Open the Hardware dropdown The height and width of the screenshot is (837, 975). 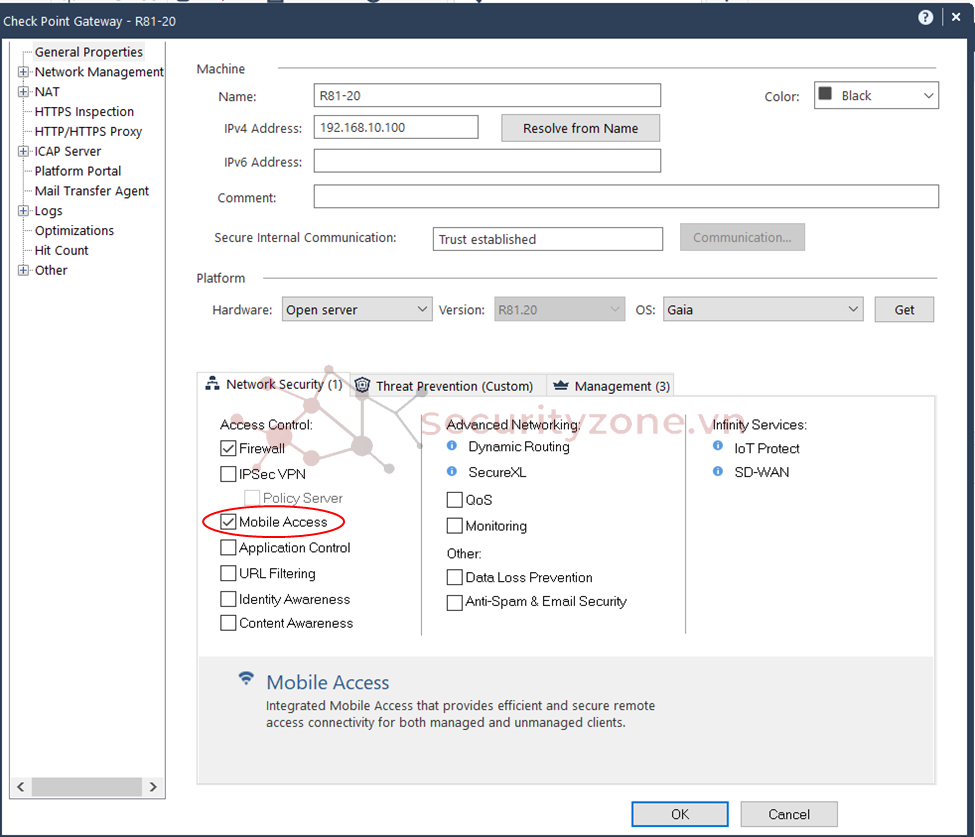(357, 310)
